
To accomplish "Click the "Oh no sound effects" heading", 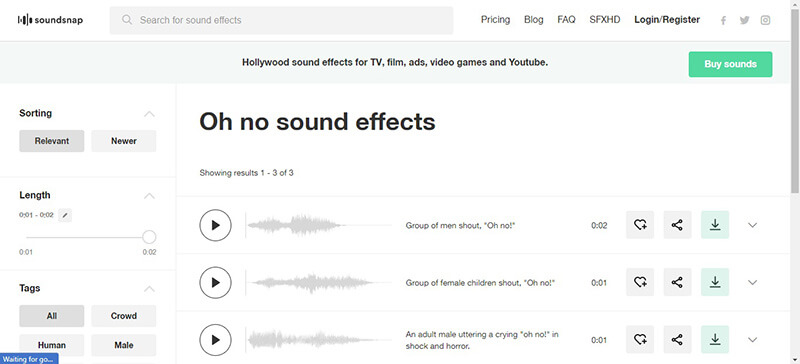I will (317, 122).
